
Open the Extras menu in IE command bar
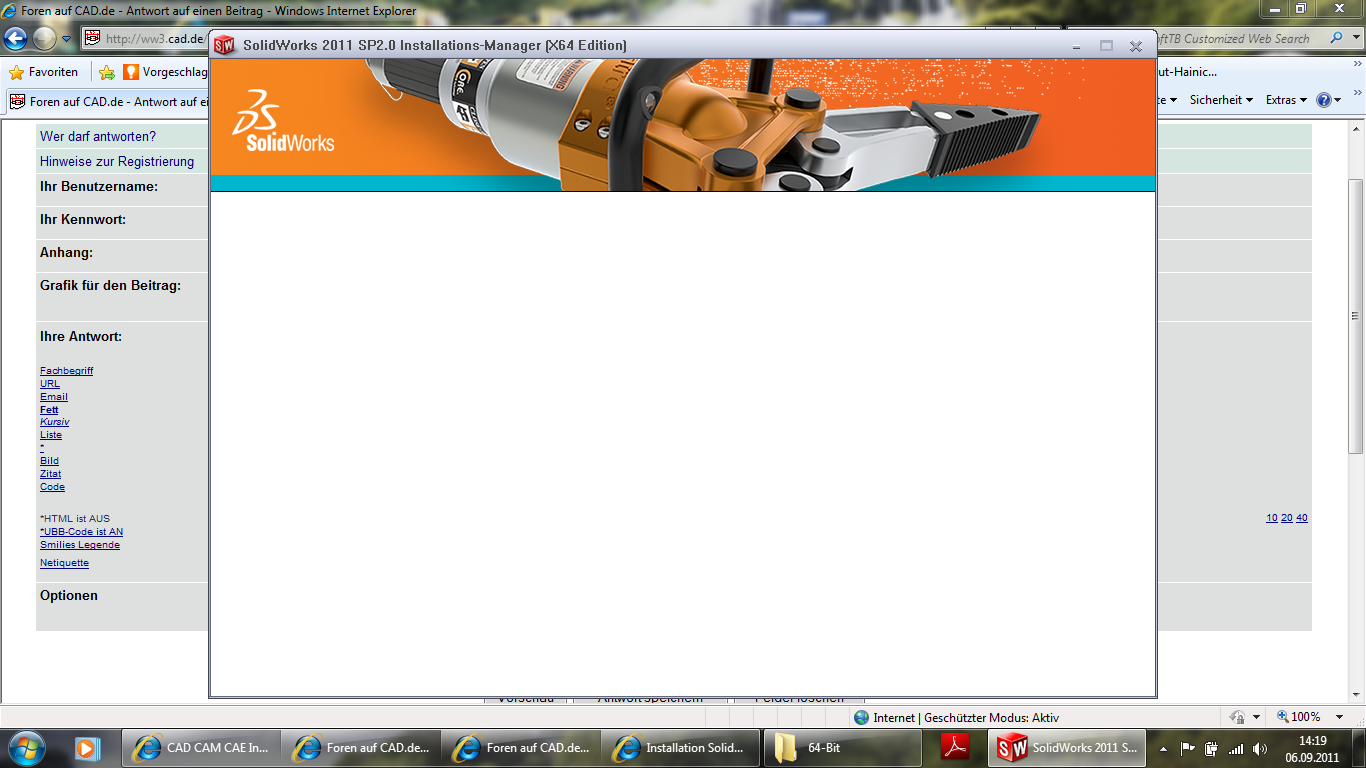pos(1286,100)
